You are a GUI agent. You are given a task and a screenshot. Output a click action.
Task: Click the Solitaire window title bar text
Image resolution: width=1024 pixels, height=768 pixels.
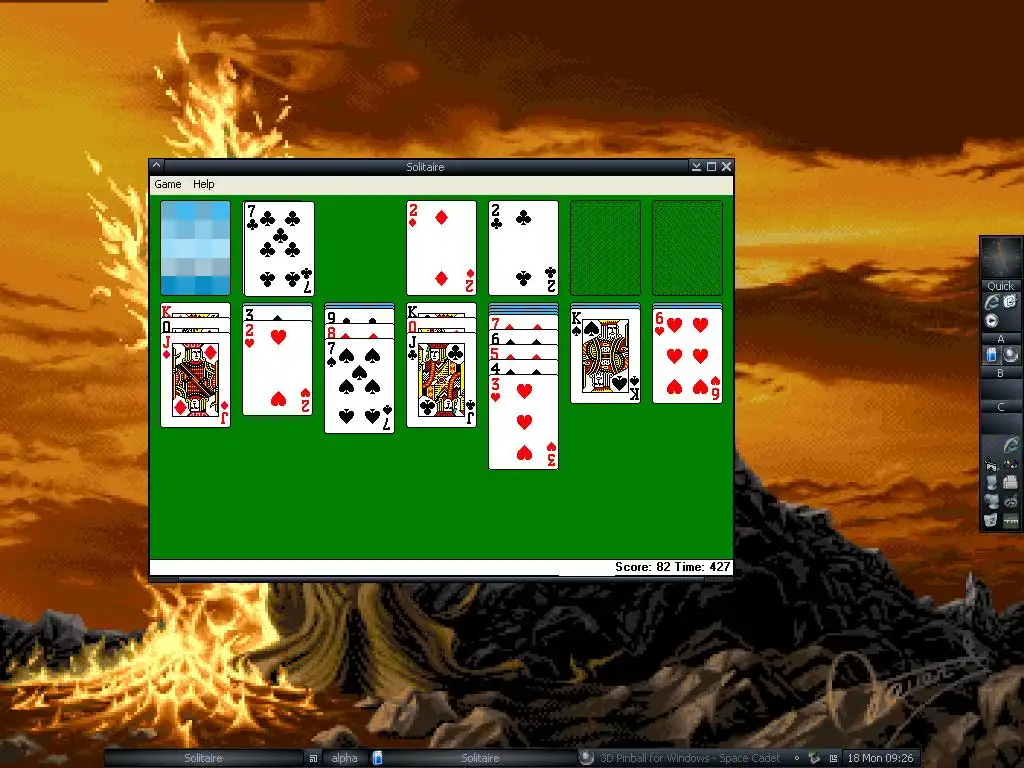[x=425, y=167]
